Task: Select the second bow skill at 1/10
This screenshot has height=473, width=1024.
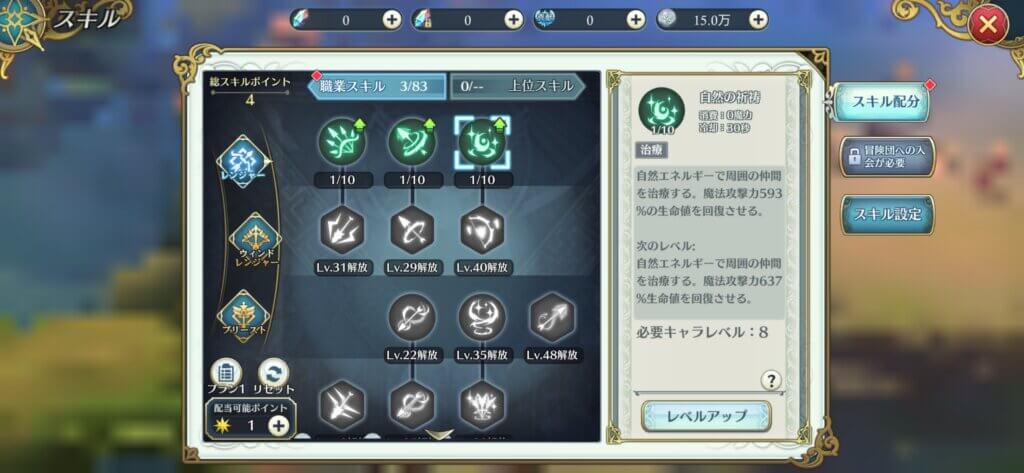Action: pos(412,143)
